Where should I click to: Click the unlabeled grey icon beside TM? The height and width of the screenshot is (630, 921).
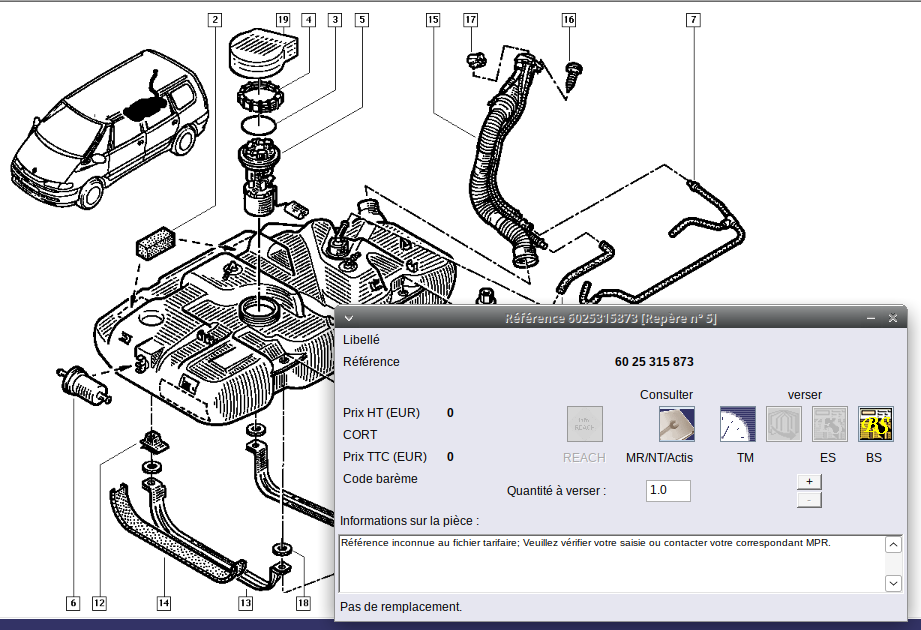784,424
